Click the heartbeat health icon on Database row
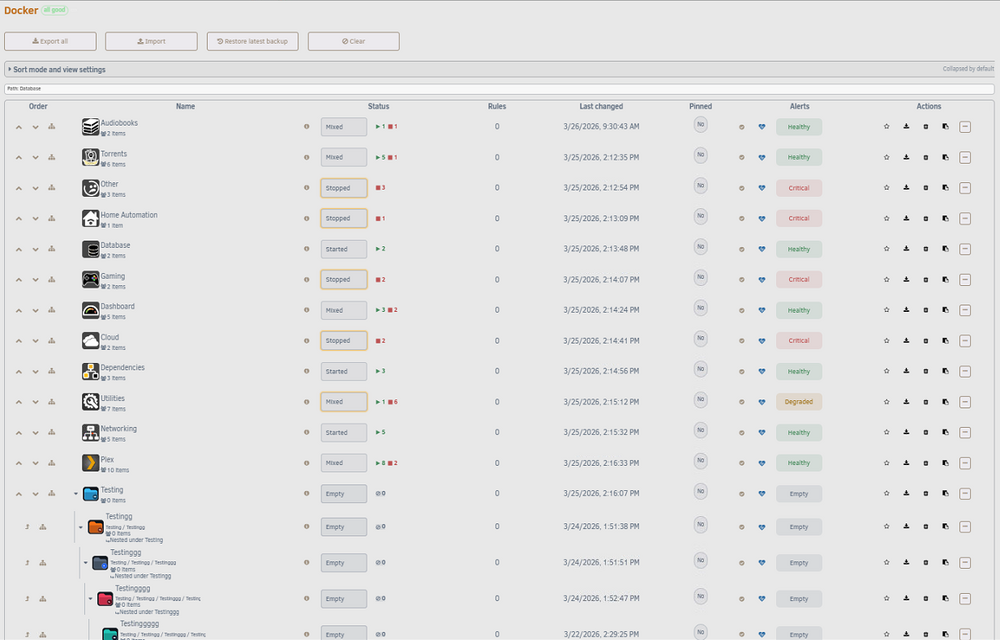 click(761, 249)
